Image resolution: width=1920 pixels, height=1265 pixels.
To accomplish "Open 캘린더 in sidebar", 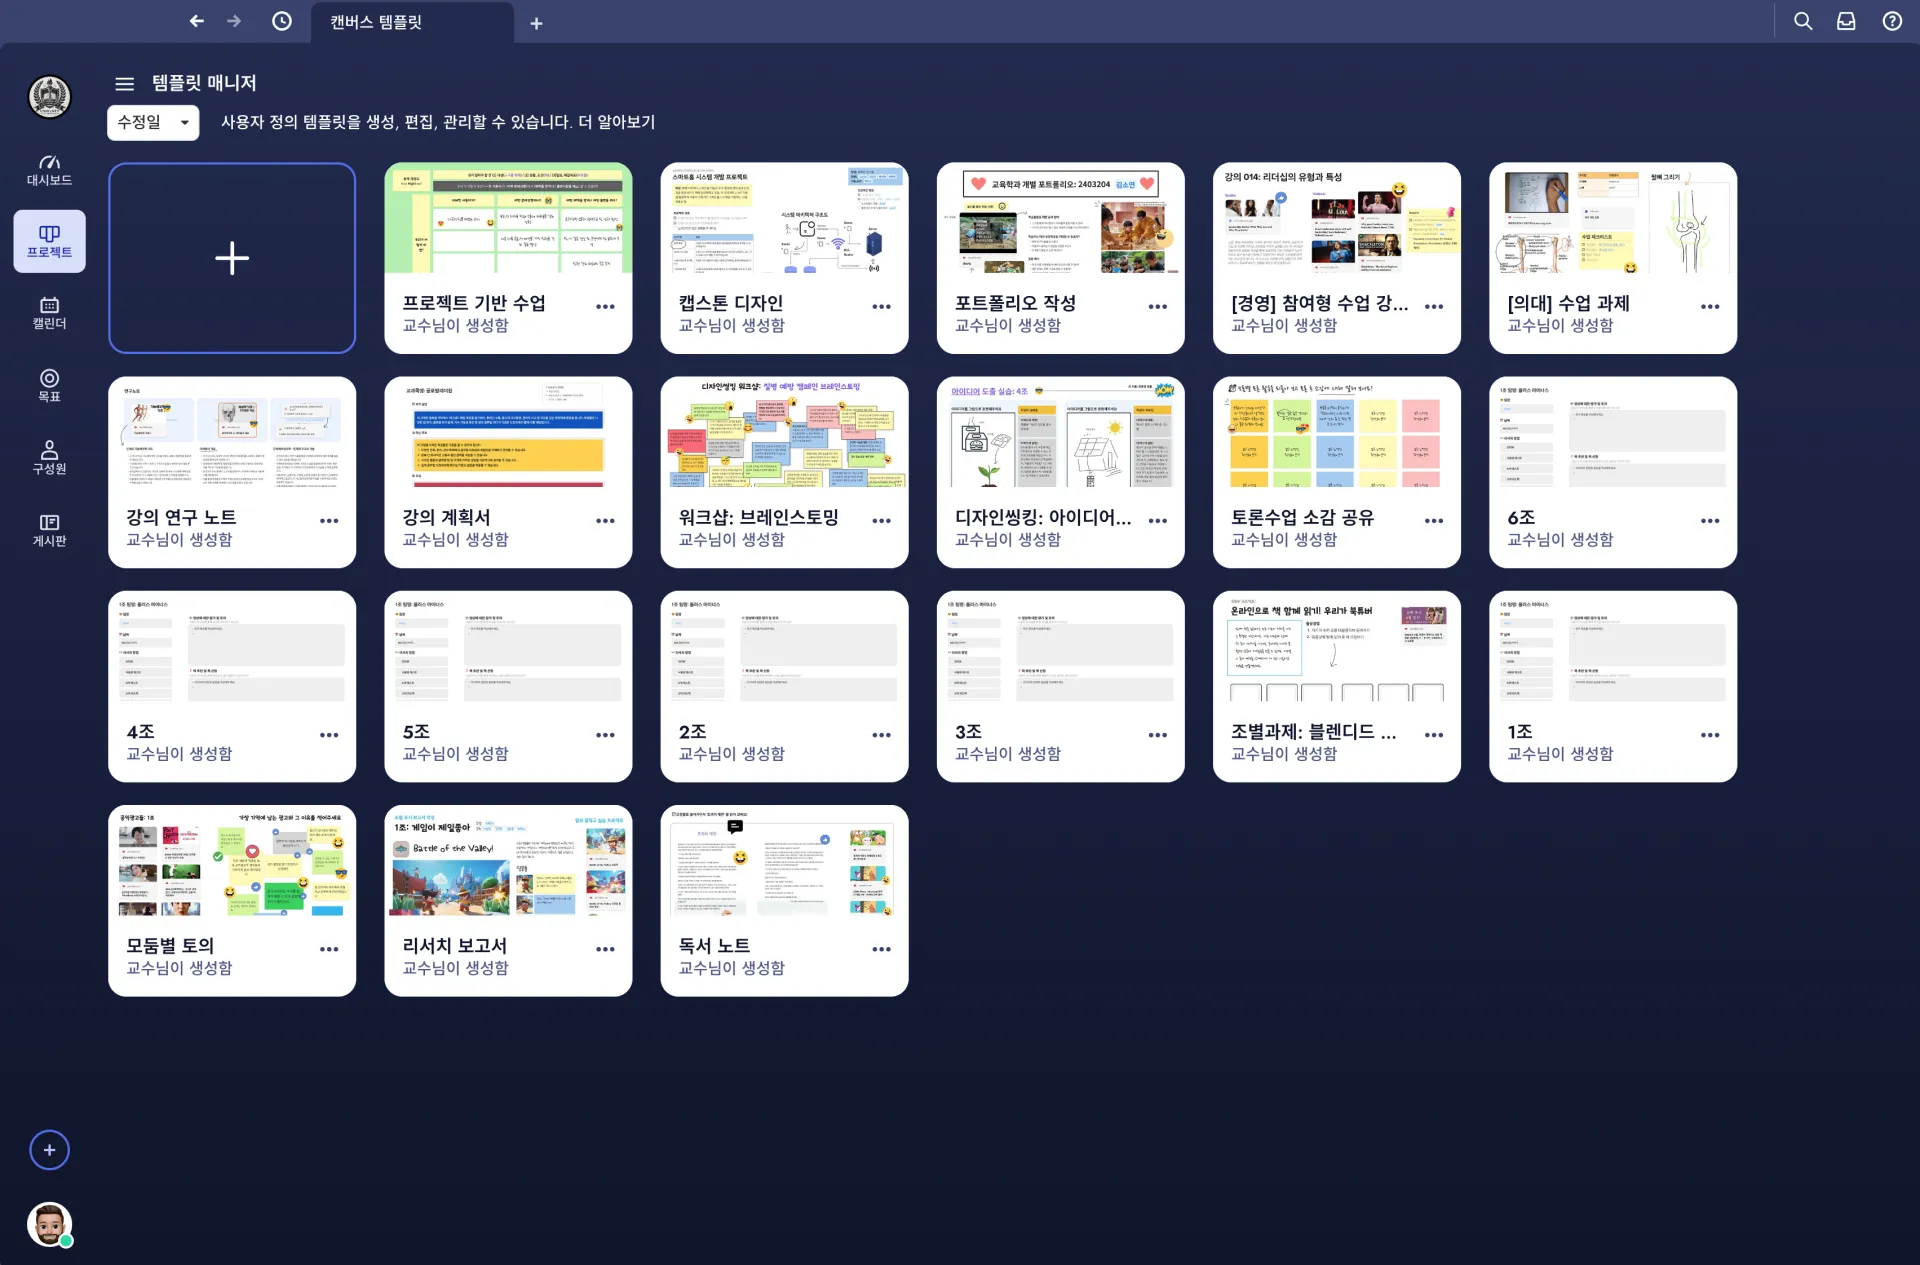I will tap(49, 313).
